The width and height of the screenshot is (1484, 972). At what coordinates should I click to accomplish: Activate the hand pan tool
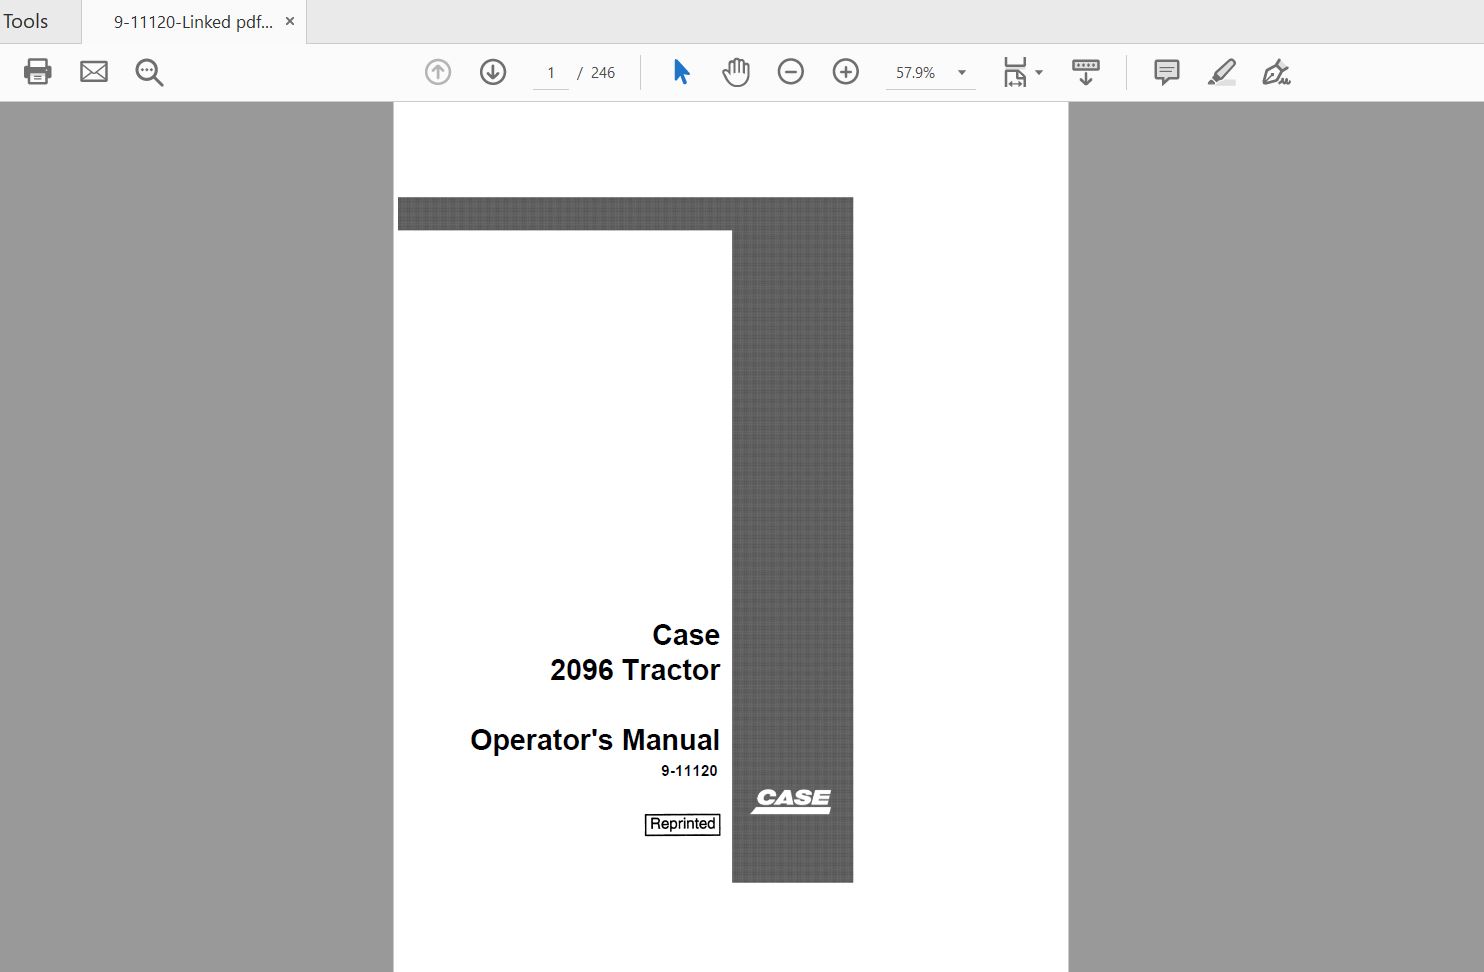pos(736,72)
